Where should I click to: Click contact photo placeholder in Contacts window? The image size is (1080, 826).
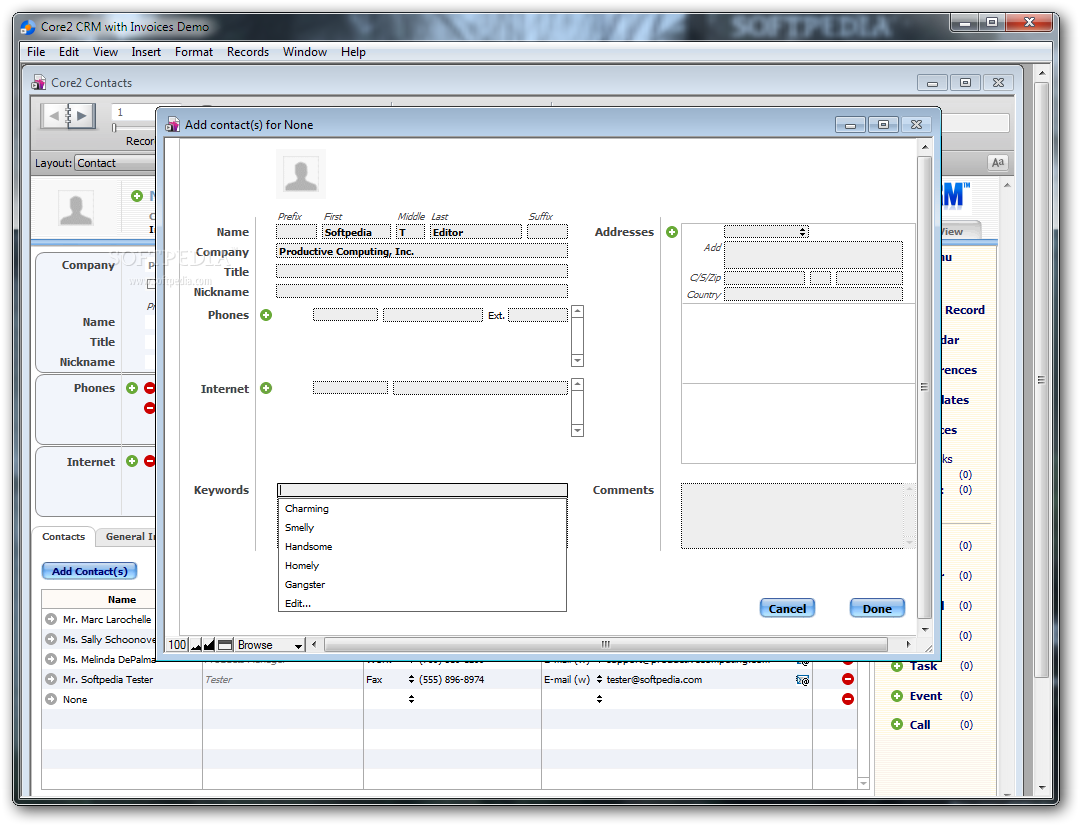click(x=76, y=210)
